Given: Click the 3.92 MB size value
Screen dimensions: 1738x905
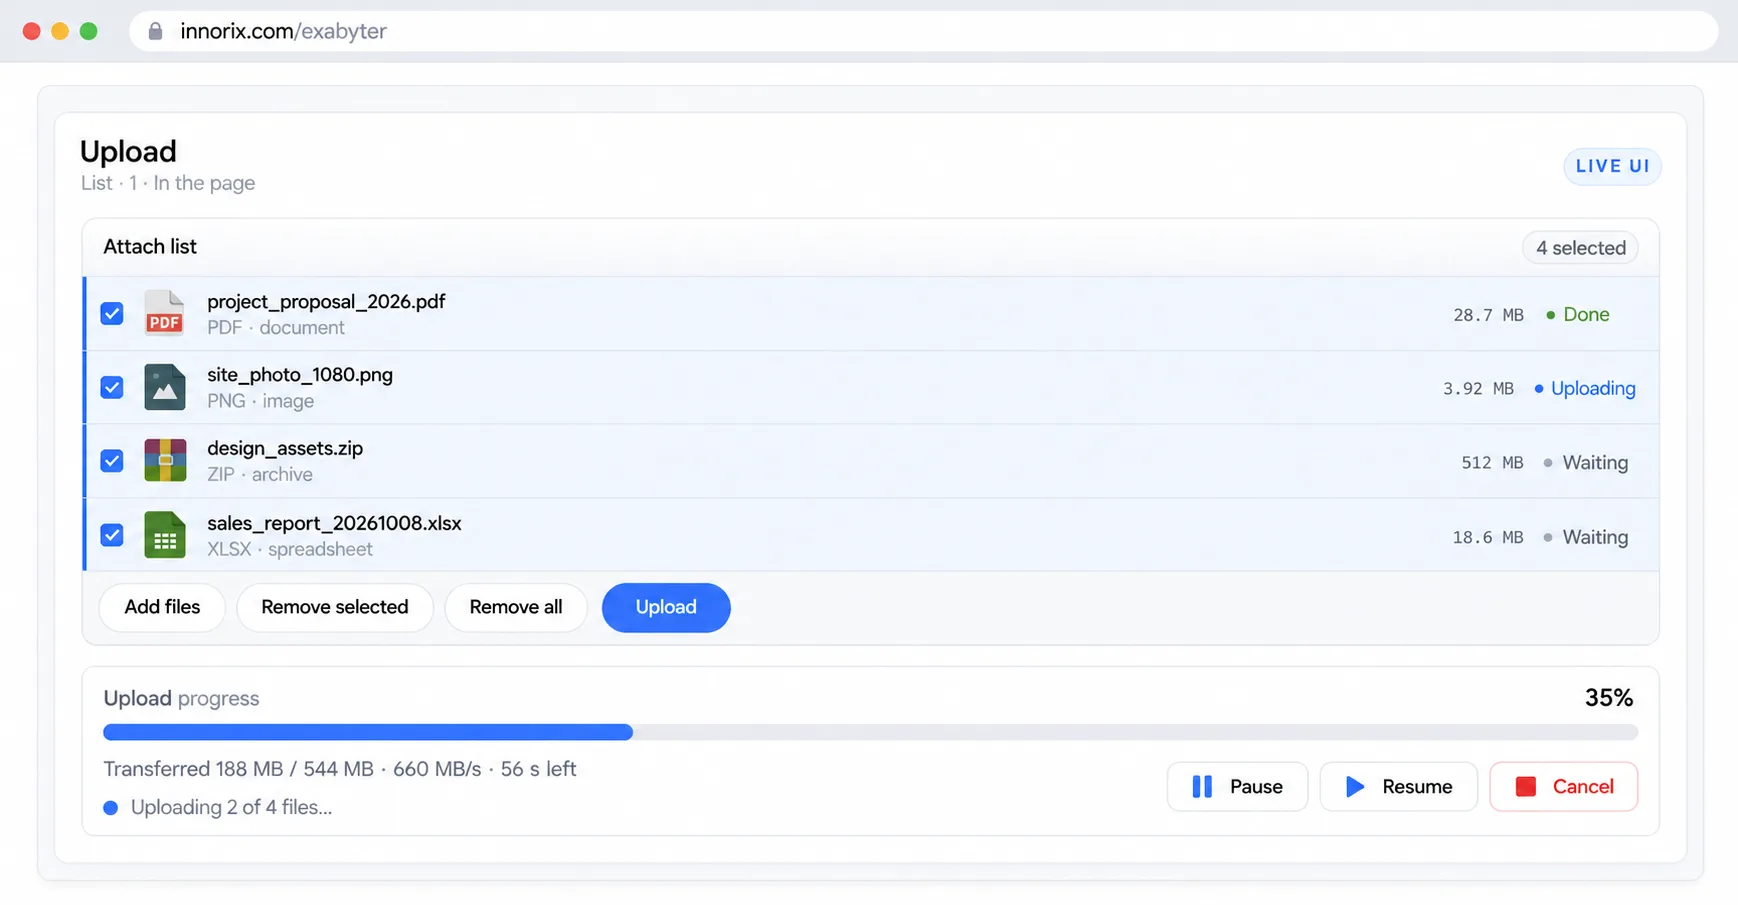Looking at the screenshot, I should coord(1478,389).
